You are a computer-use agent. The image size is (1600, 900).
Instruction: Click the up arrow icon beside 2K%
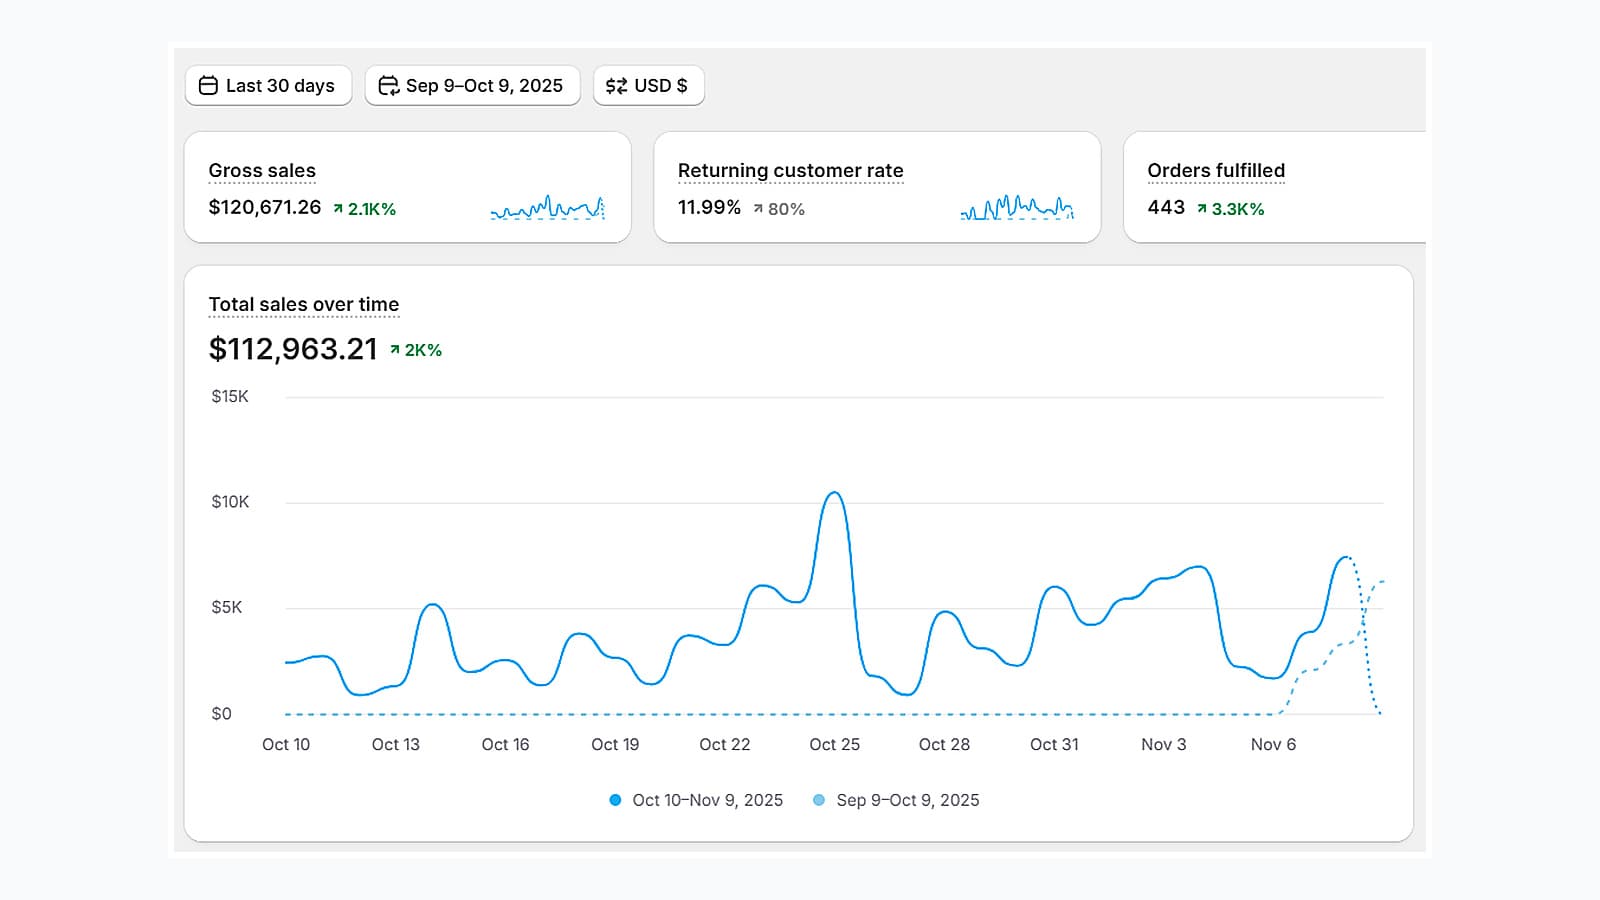point(395,350)
